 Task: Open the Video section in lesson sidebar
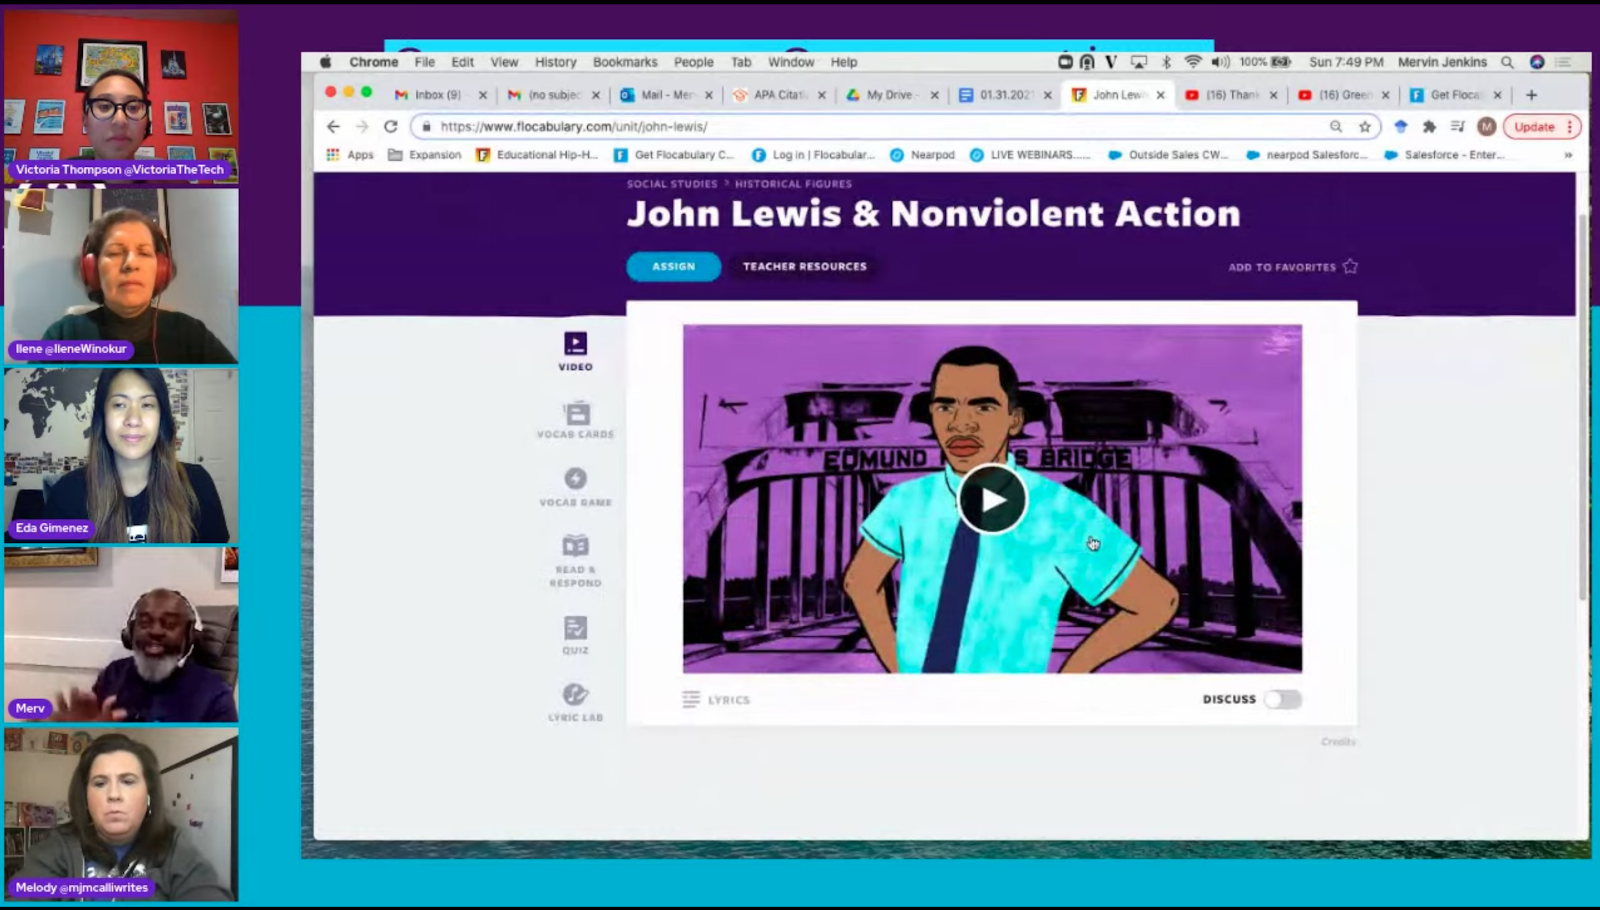[575, 352]
